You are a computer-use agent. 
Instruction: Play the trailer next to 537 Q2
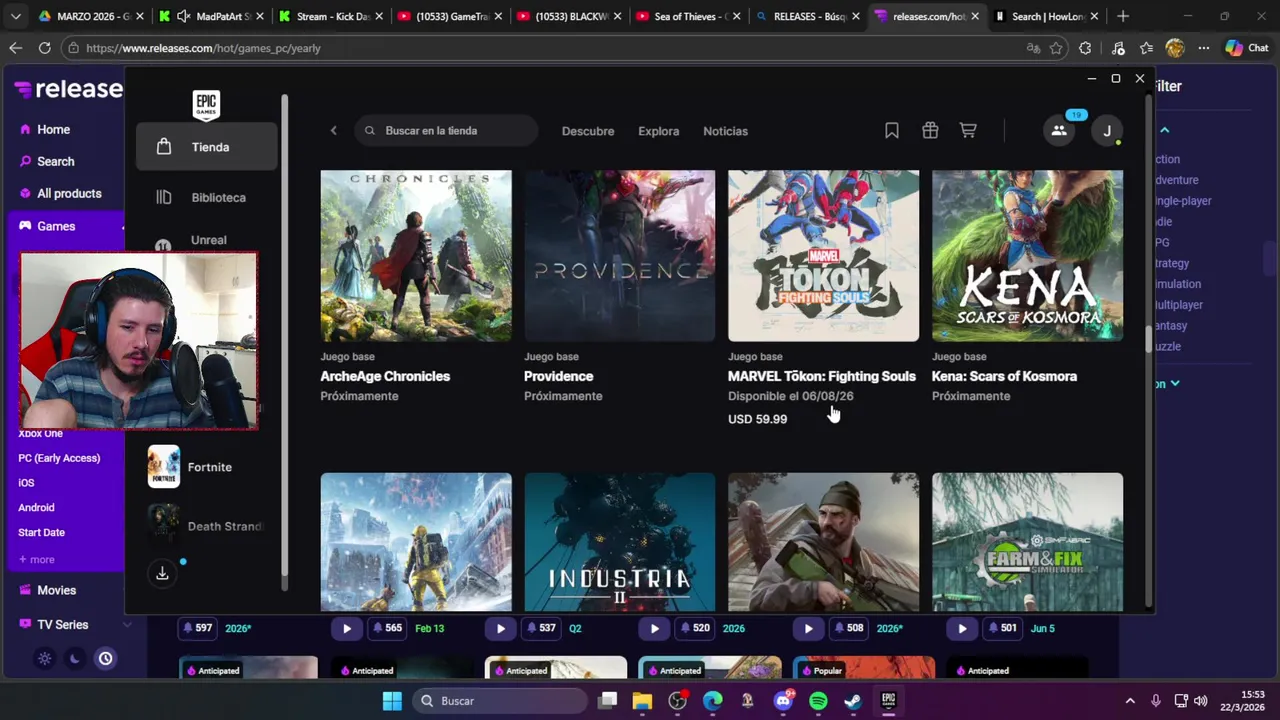coord(501,628)
